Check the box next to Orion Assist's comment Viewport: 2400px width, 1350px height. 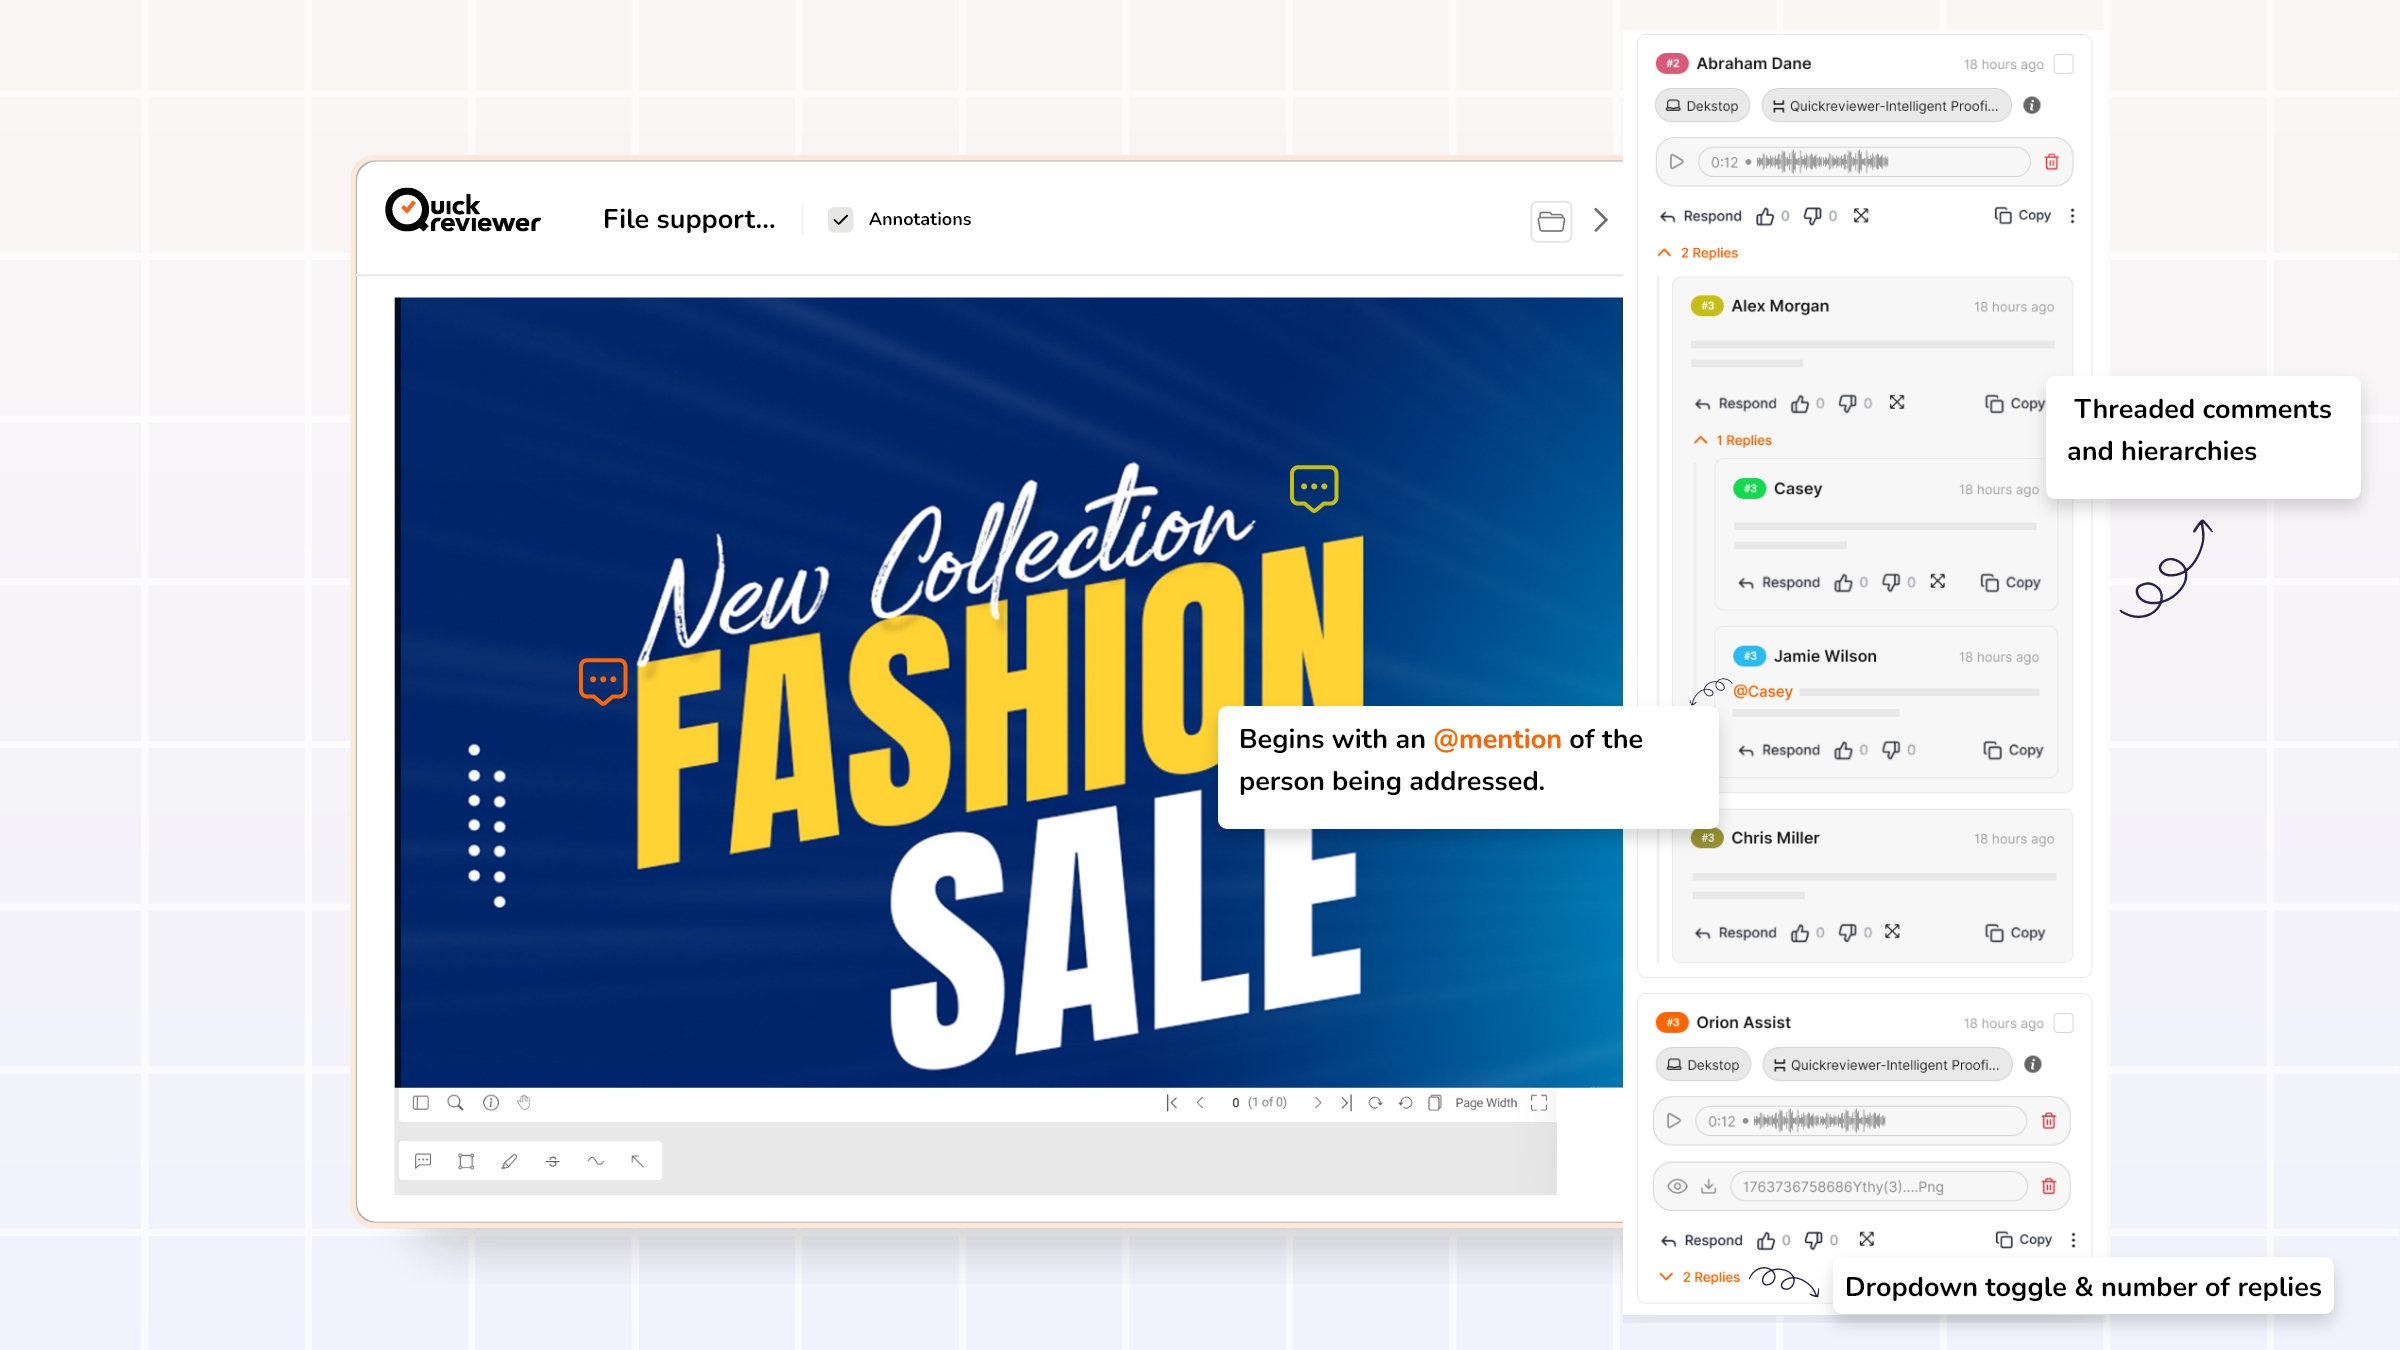[x=2063, y=1023]
